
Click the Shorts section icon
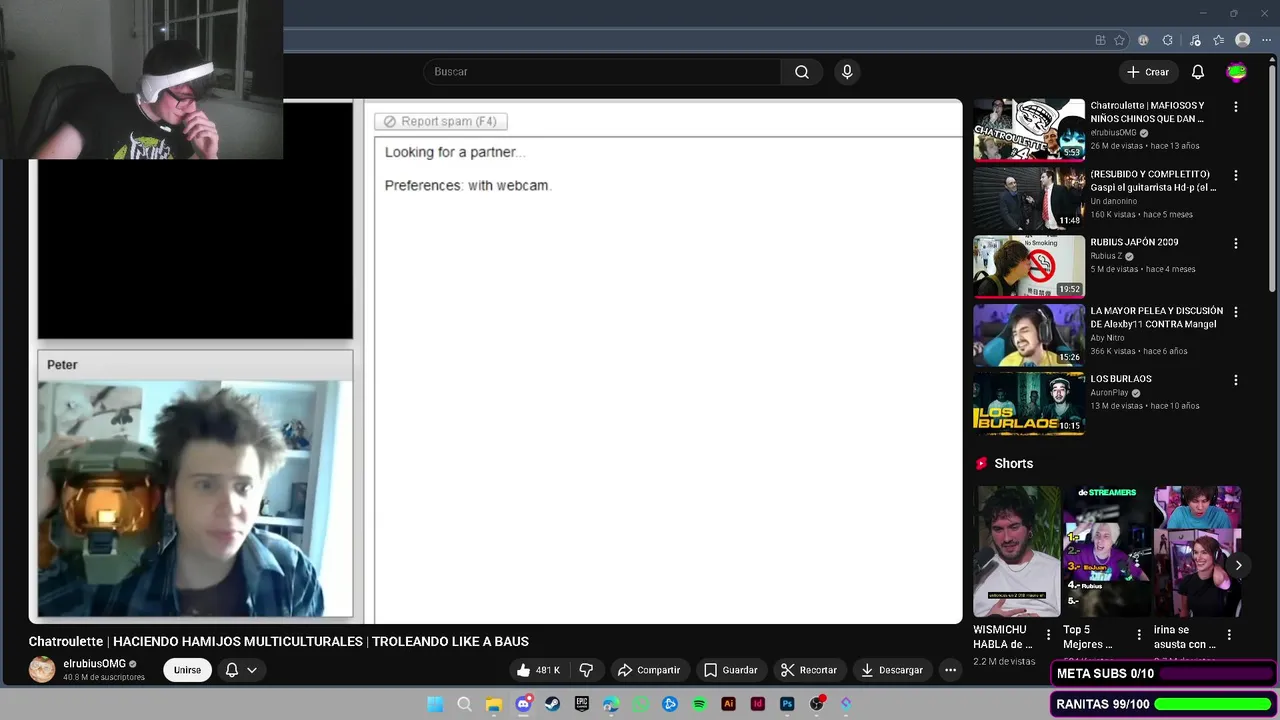[981, 464]
